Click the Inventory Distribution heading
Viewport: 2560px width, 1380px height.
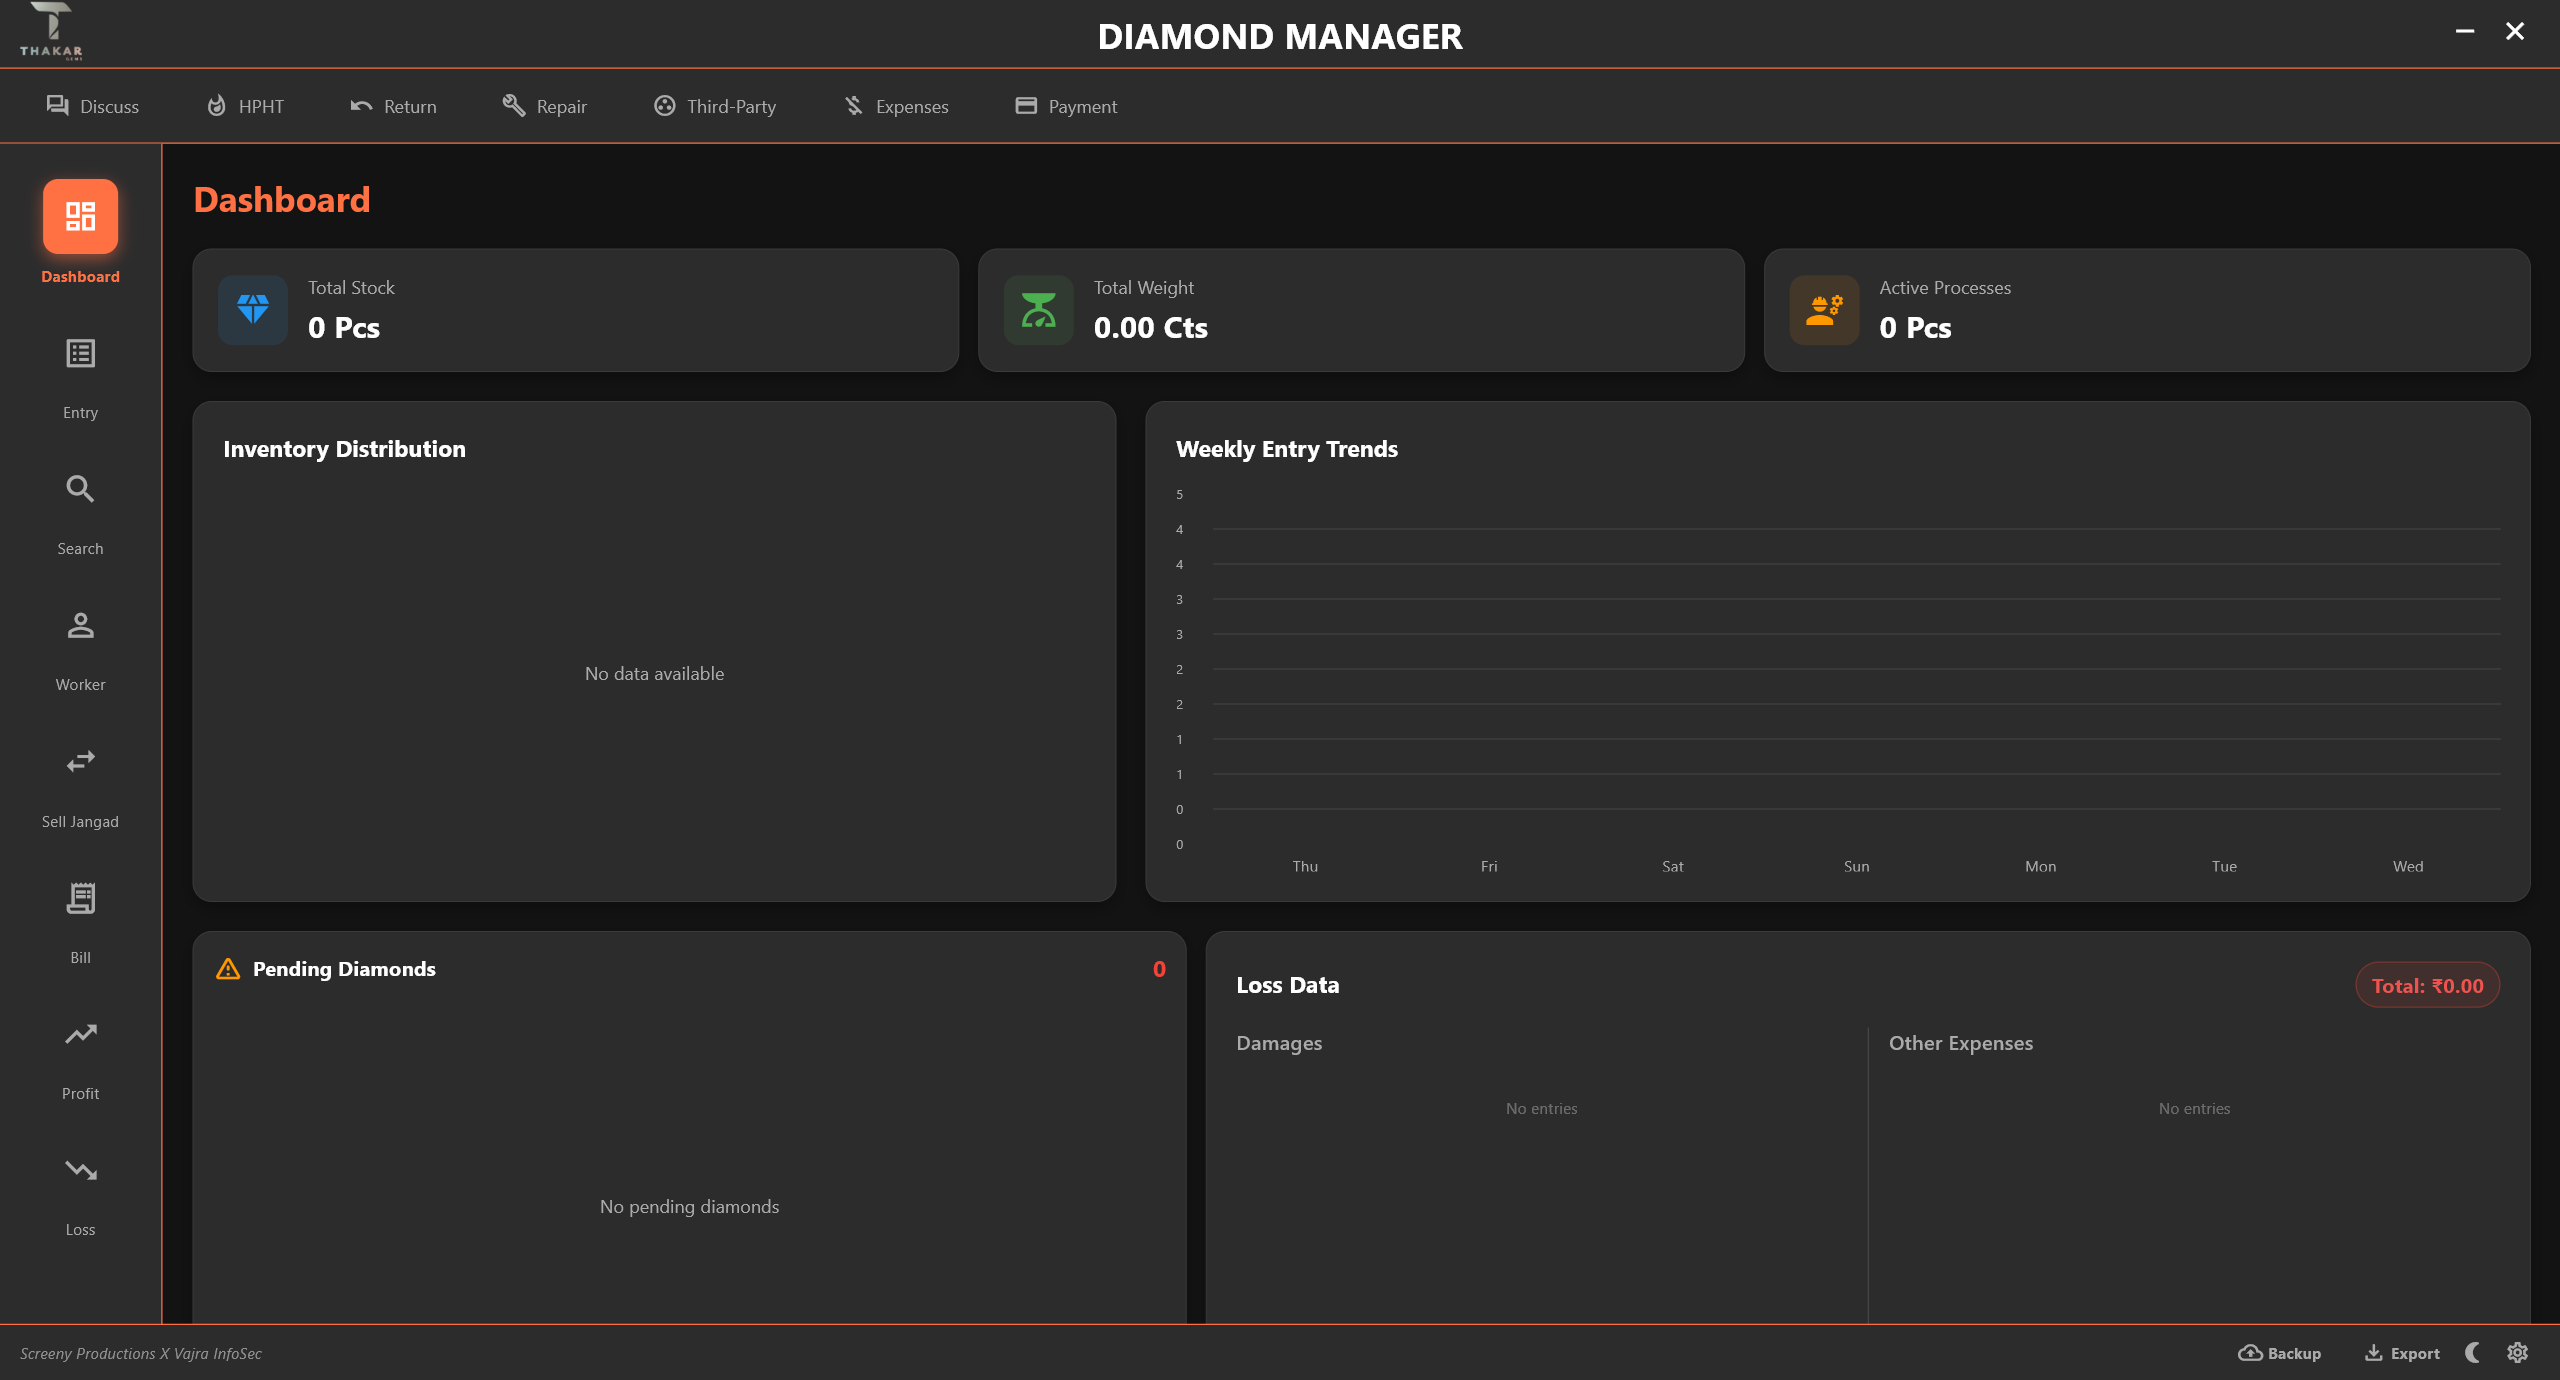[344, 449]
